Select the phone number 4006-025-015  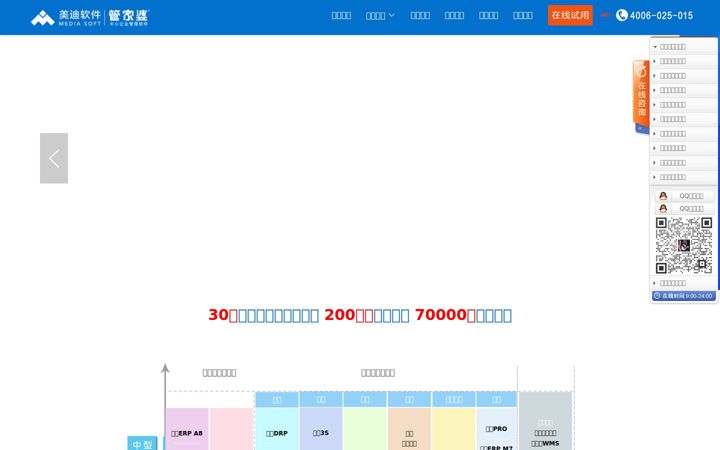click(x=661, y=16)
